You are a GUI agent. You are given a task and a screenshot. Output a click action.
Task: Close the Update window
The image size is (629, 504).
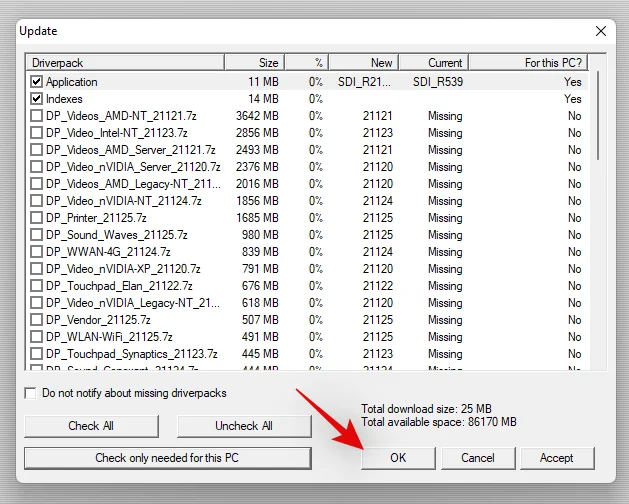point(600,31)
